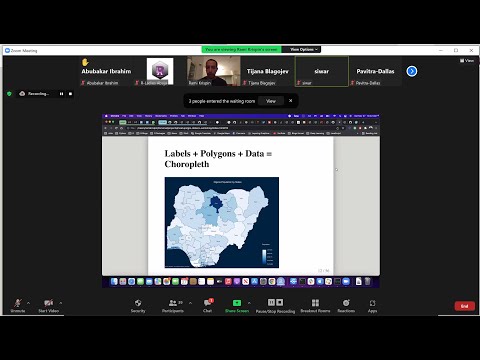Click the Unmute microphone icon
This screenshot has height=360, width=480.
17,303
